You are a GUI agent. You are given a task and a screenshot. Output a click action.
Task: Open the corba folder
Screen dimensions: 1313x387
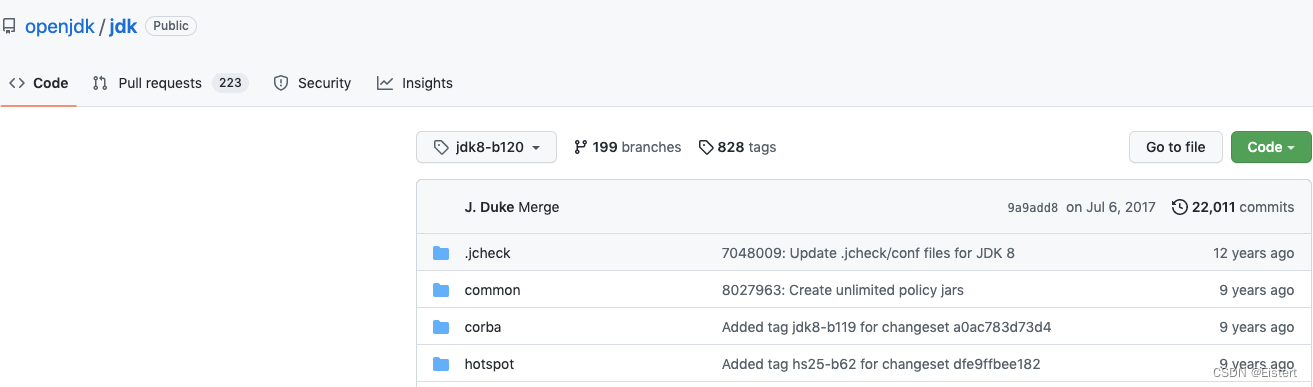[x=483, y=327]
